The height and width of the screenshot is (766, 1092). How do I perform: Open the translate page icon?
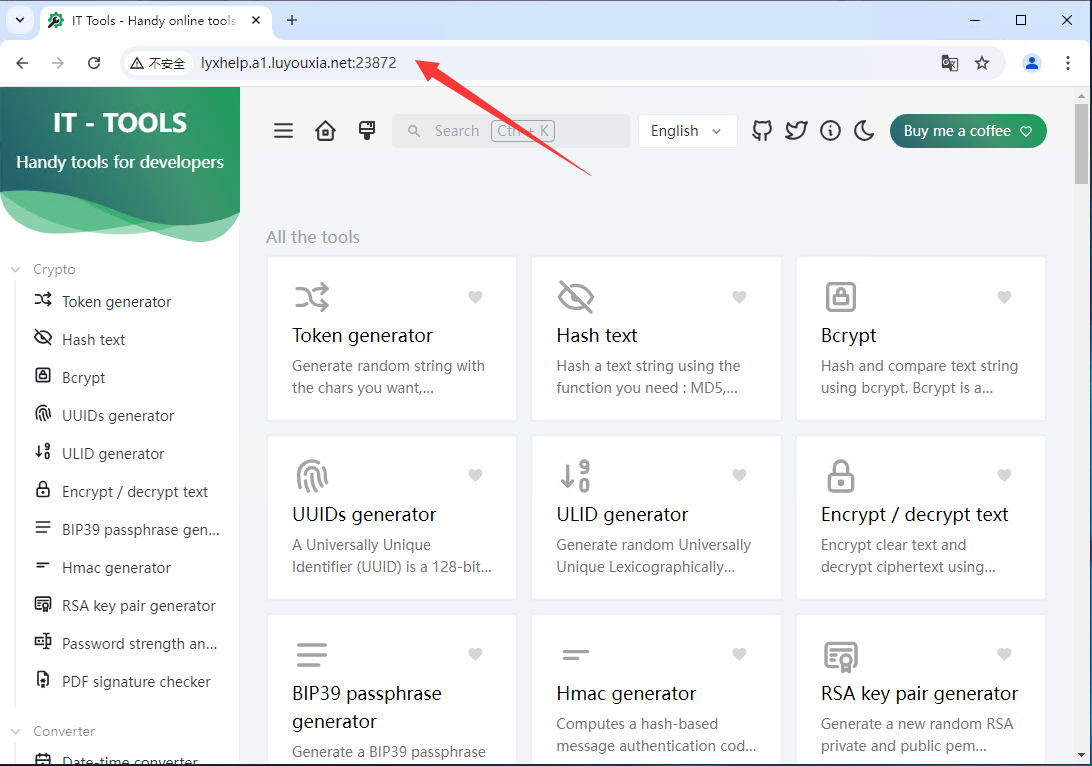(950, 63)
